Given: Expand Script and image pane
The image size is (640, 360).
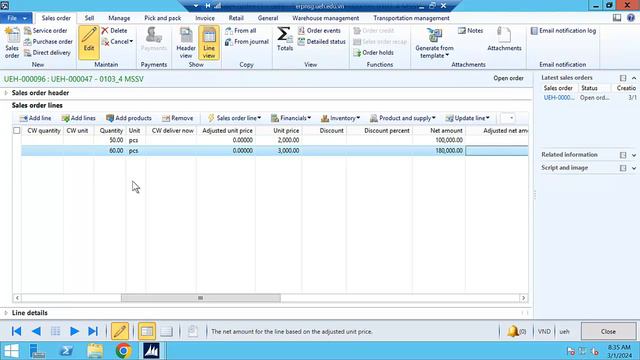Looking at the screenshot, I should 634,168.
